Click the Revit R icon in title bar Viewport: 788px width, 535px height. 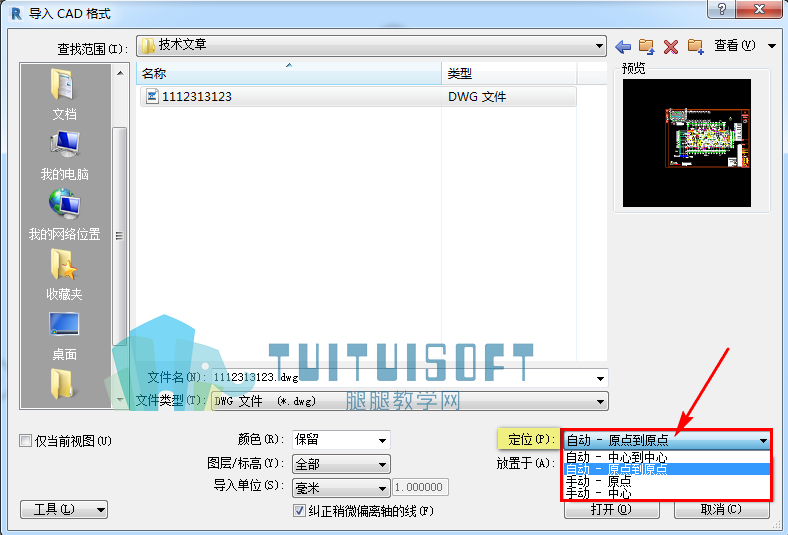(17, 14)
